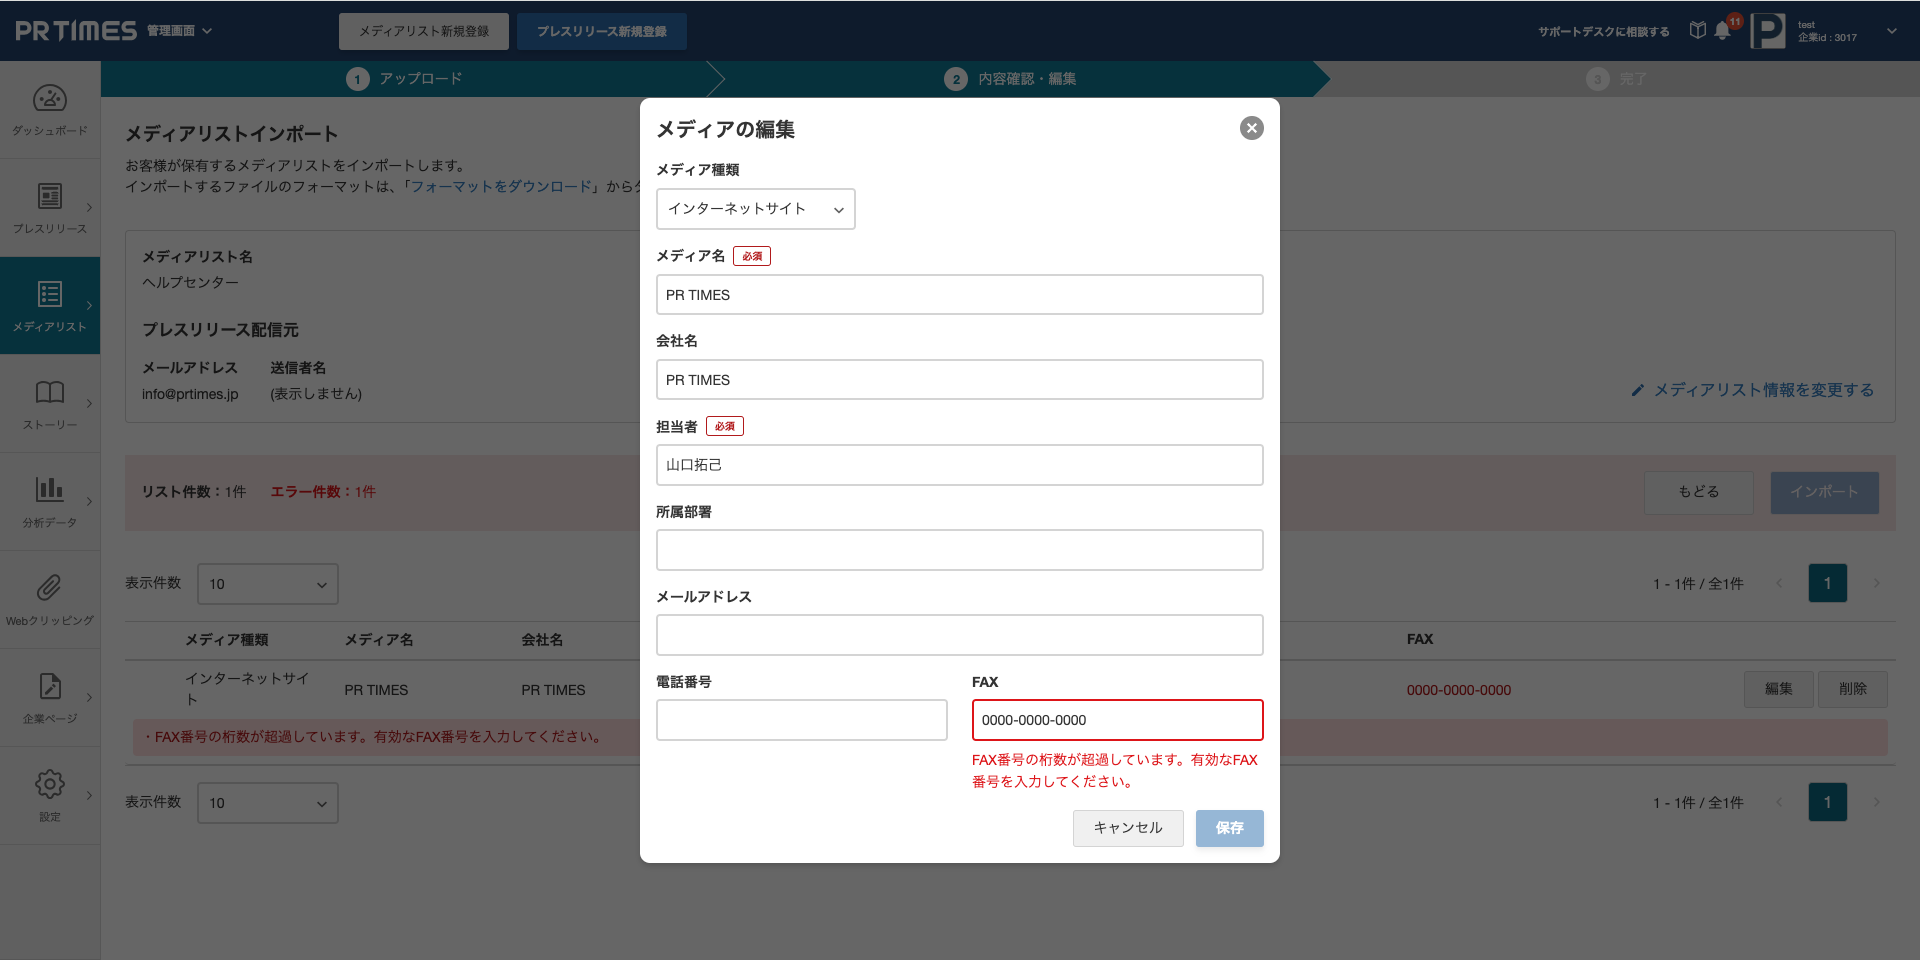The height and width of the screenshot is (960, 1920).
Task: Click change media list information link
Action: [x=1764, y=390]
